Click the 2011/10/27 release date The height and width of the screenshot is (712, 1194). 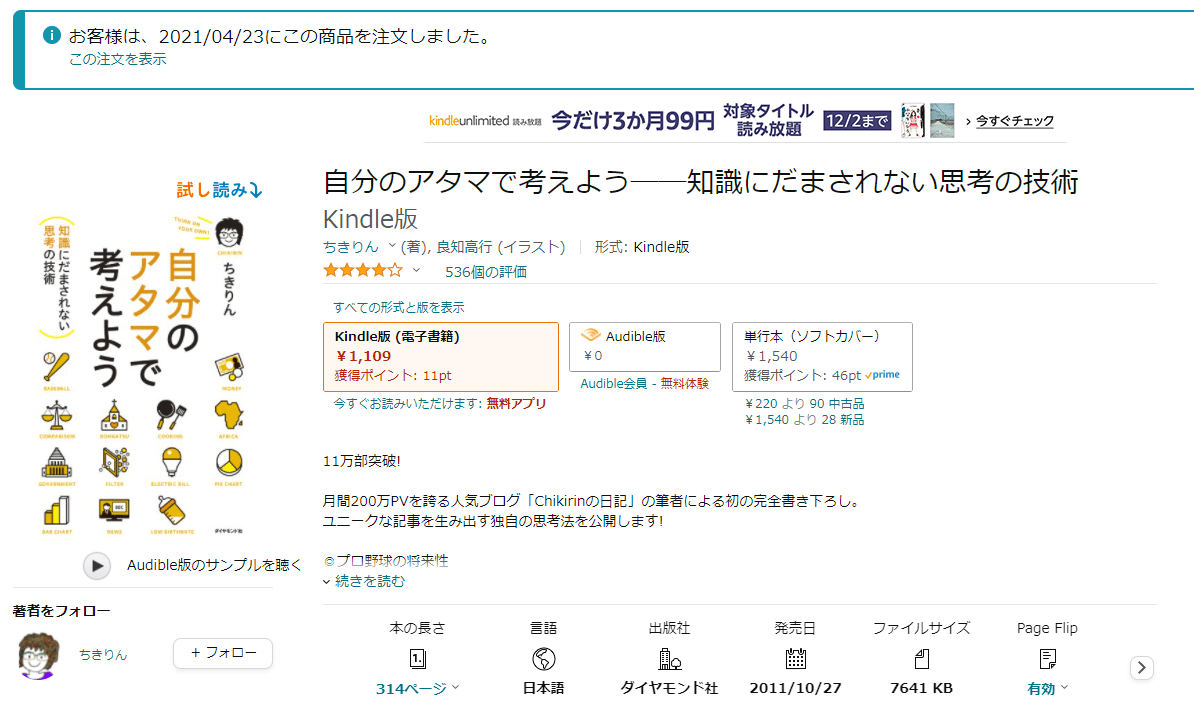pos(795,688)
